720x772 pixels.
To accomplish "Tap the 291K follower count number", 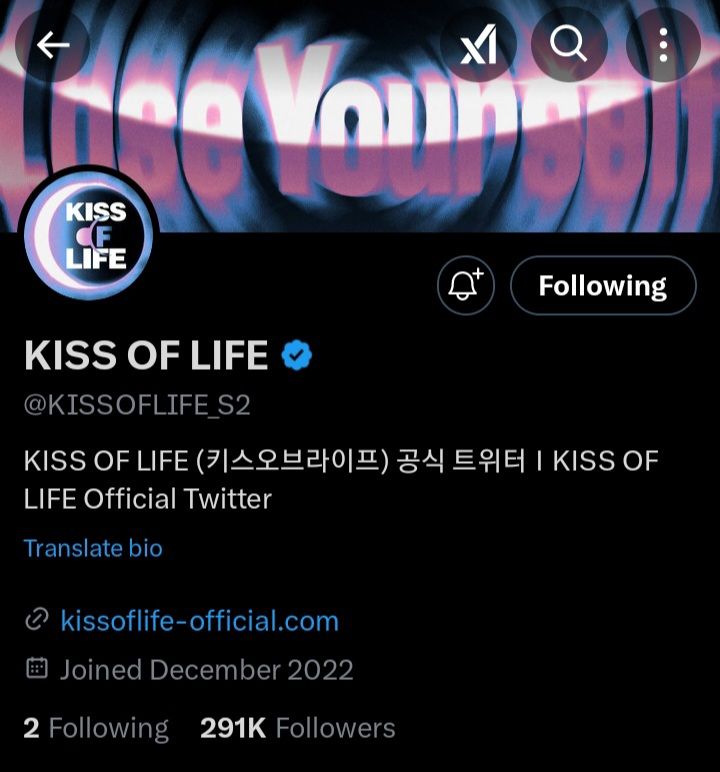I will pos(233,728).
